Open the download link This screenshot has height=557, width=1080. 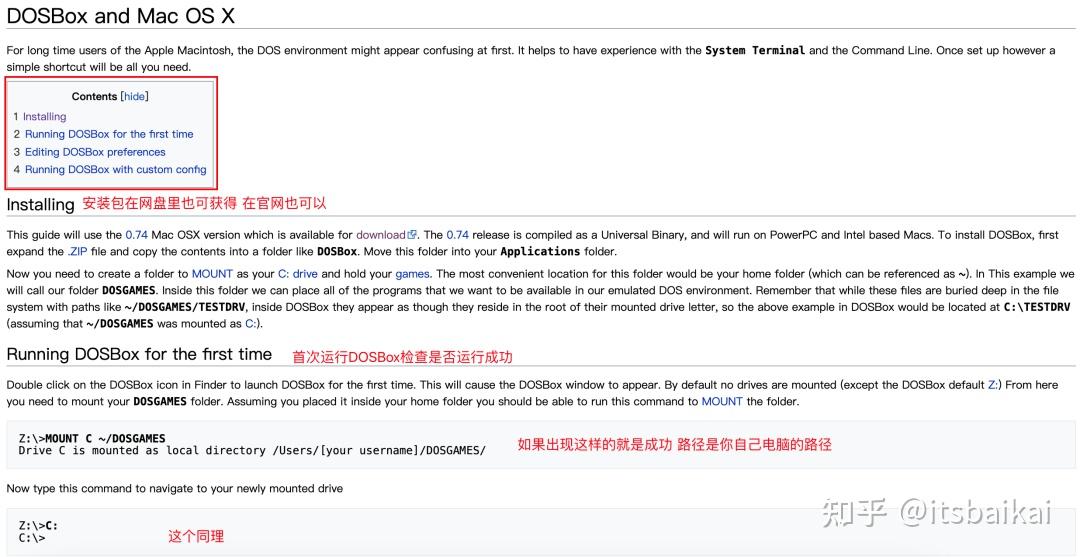click(380, 235)
